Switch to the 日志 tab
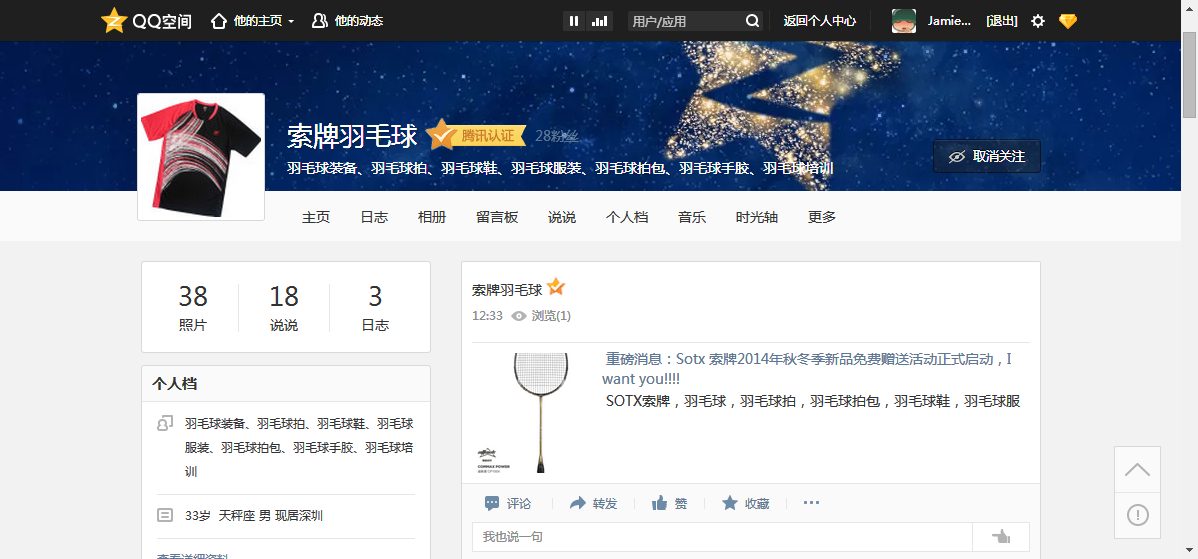This screenshot has width=1198, height=559. [x=374, y=217]
